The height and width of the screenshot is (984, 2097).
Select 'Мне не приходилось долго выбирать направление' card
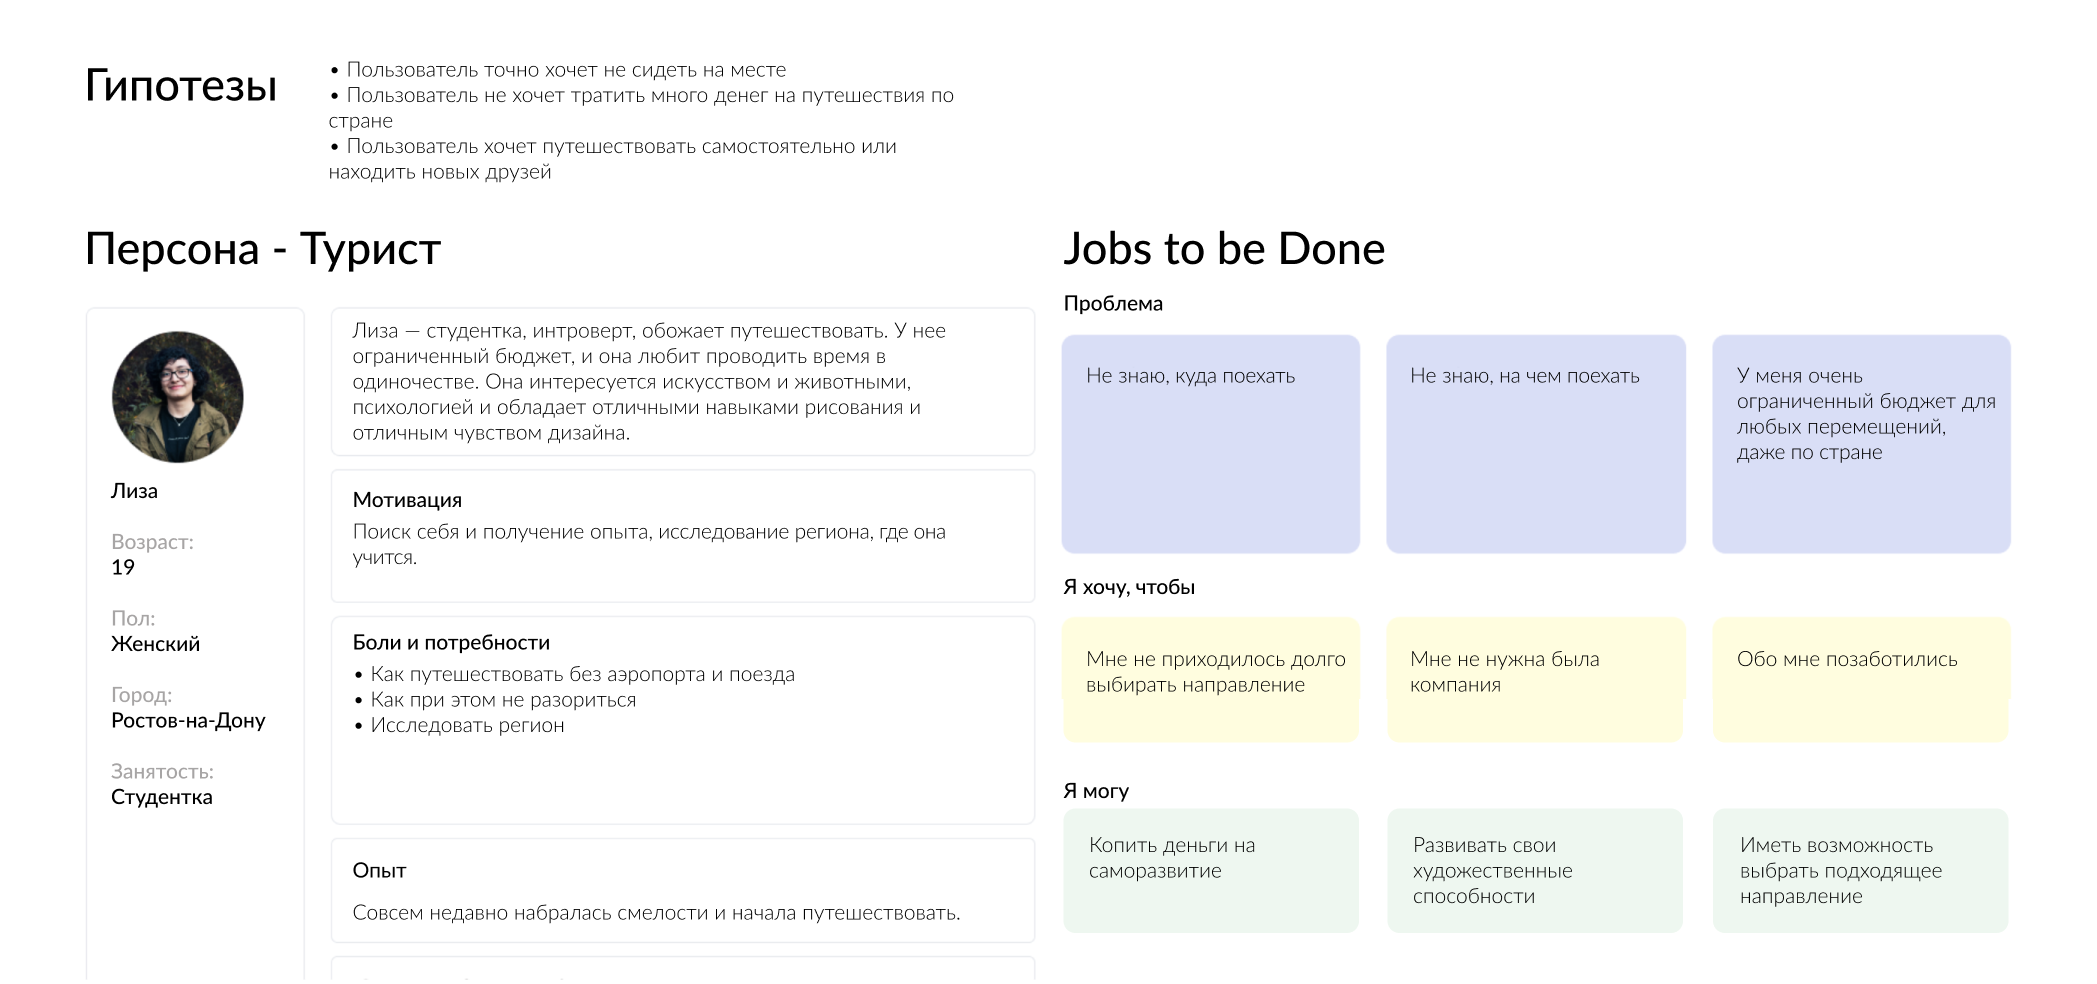click(x=1211, y=680)
